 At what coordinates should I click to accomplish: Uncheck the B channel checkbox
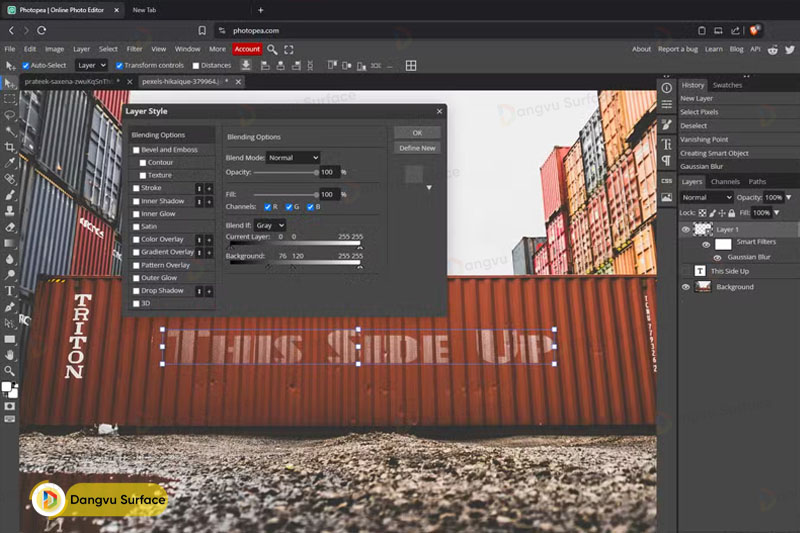pyautogui.click(x=310, y=207)
